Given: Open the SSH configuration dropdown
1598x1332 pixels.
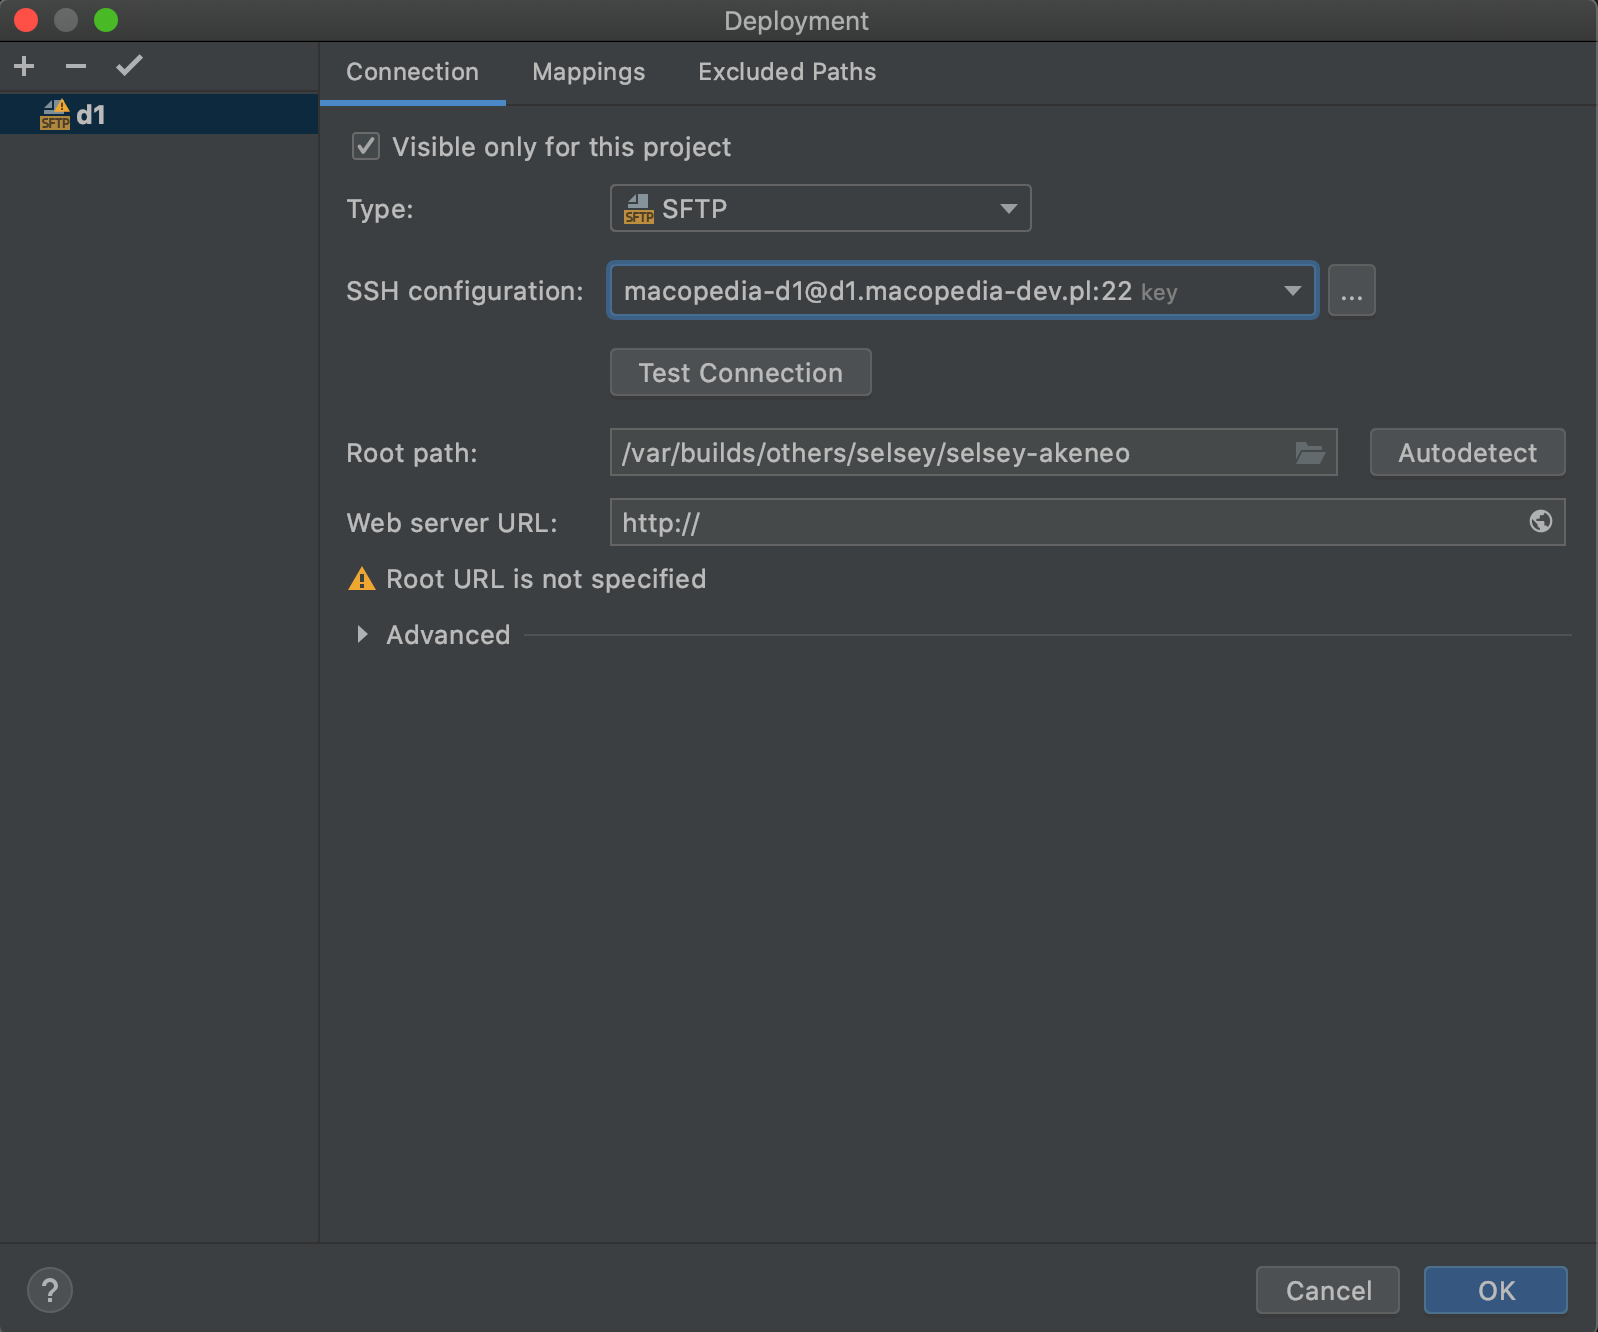Looking at the screenshot, I should [1292, 291].
